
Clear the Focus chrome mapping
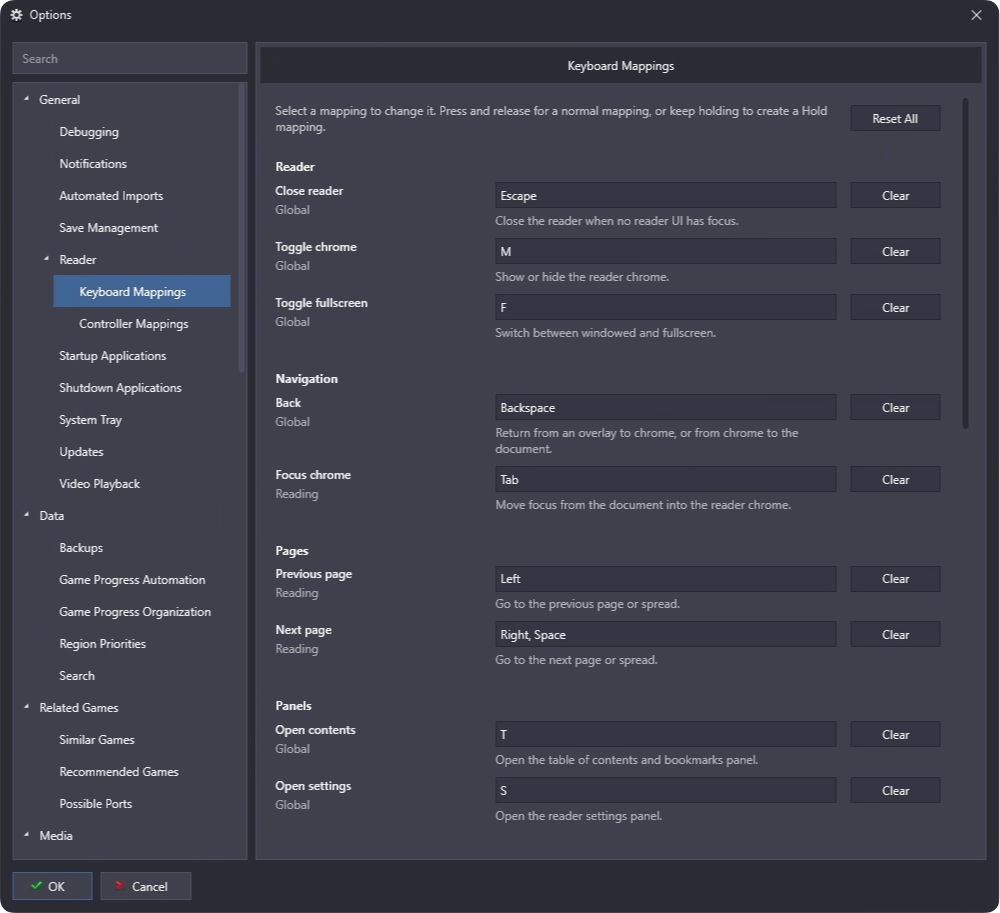point(895,479)
